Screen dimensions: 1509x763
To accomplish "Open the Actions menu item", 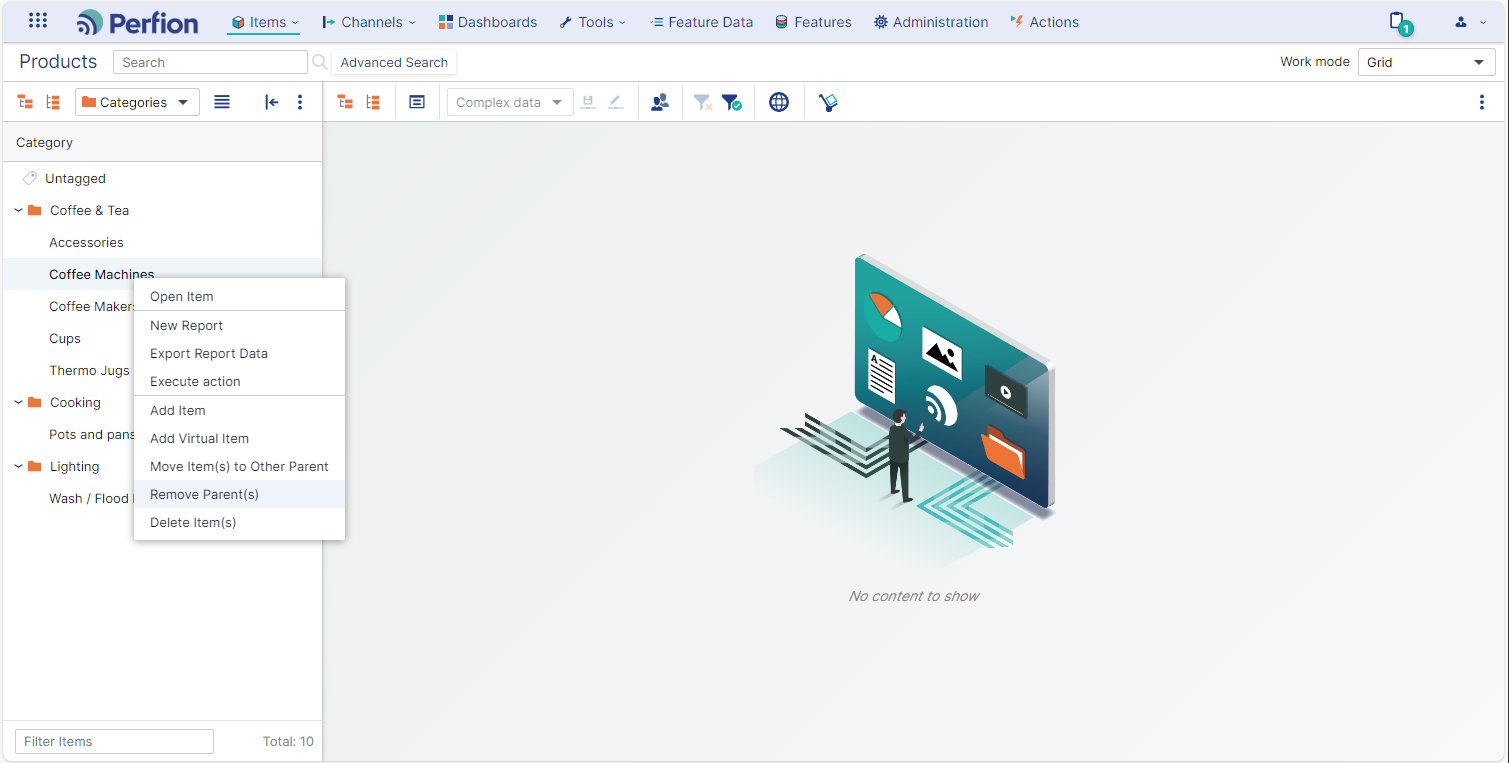I will (1044, 22).
